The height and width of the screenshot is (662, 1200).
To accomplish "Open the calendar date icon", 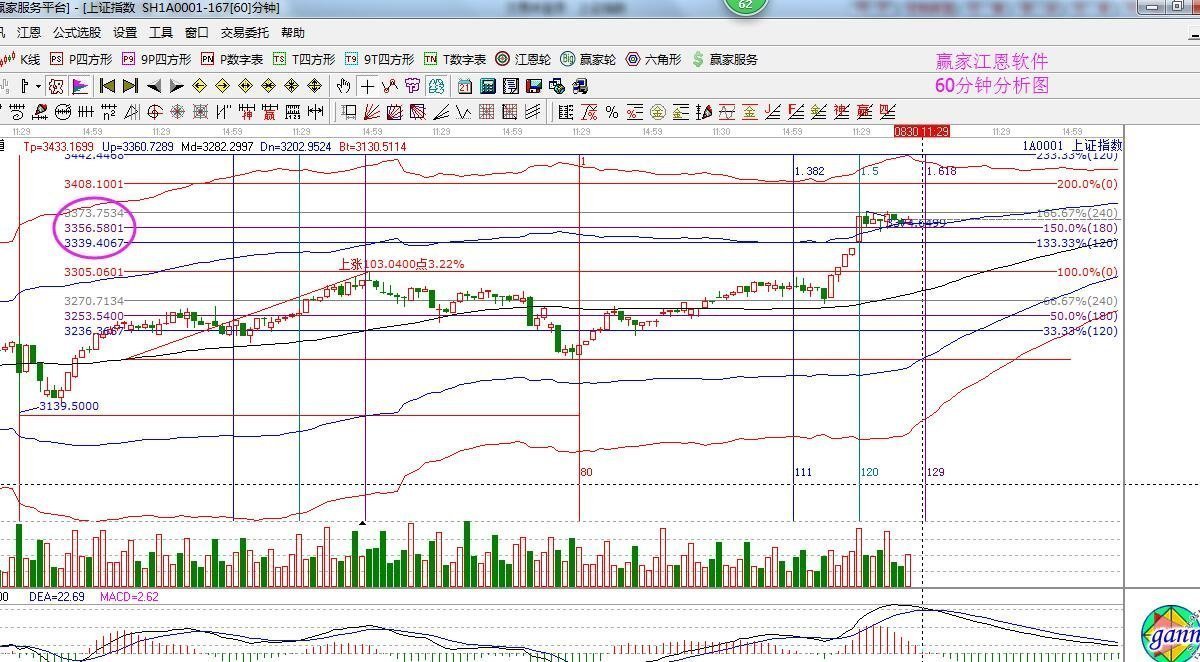I will coord(465,86).
